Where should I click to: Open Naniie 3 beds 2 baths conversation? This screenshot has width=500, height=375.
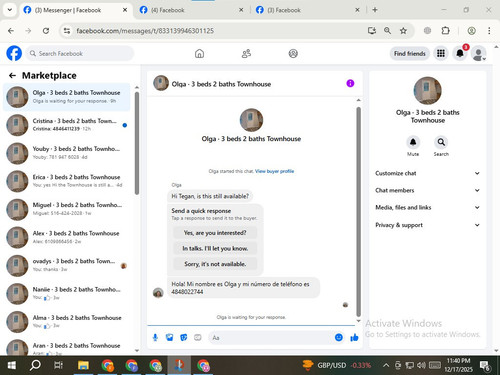click(67, 293)
